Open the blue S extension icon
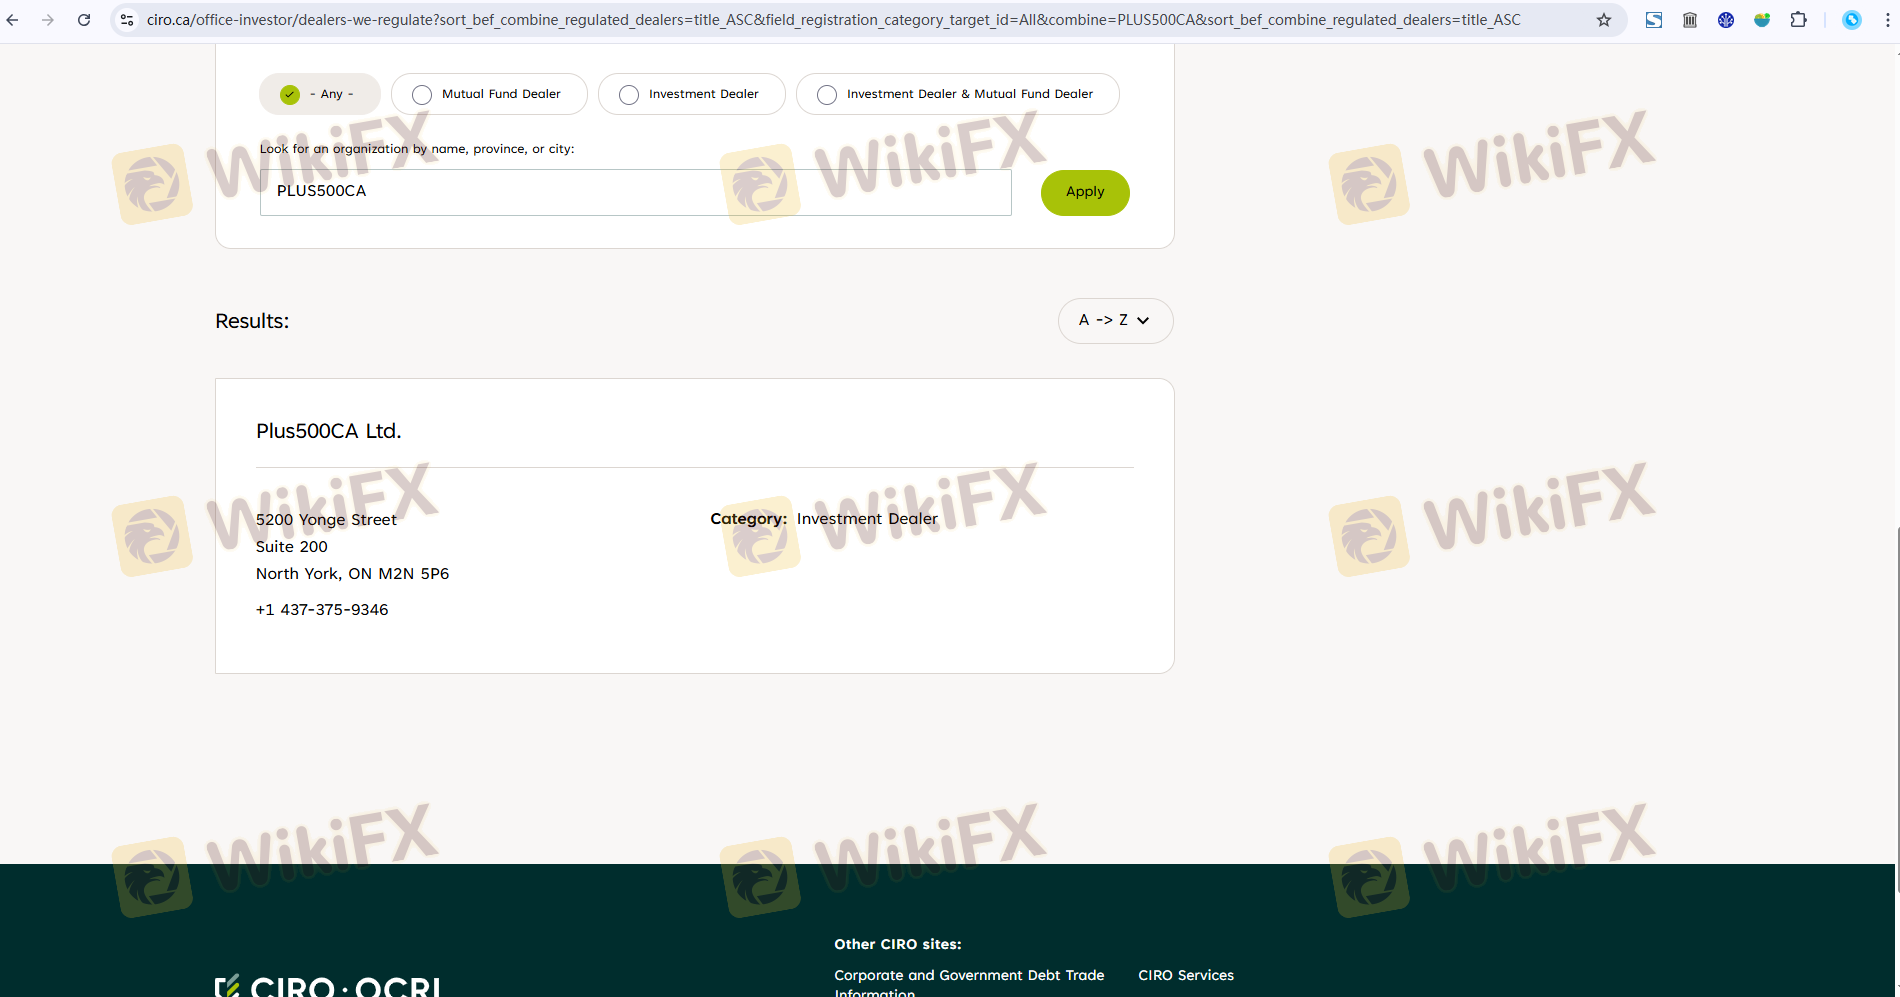The image size is (1900, 997). [x=1654, y=20]
